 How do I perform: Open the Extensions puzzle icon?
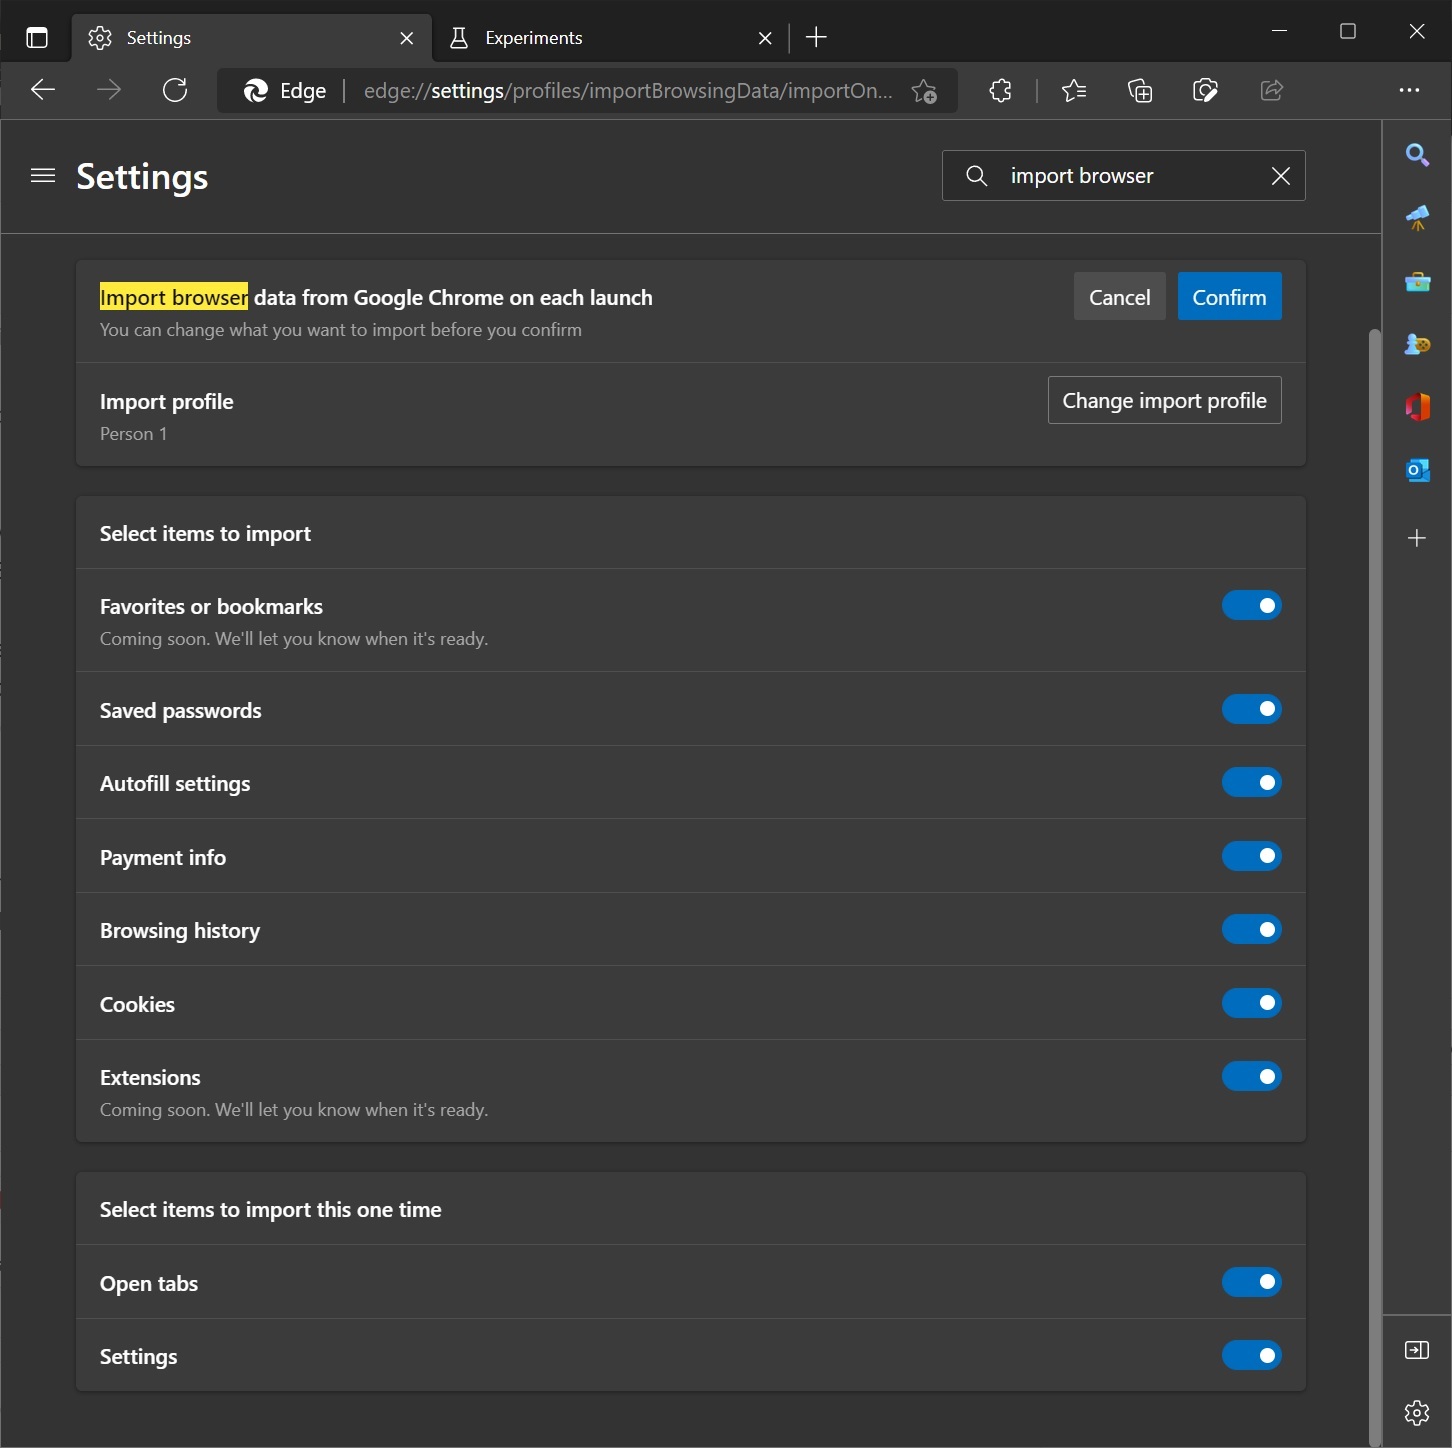[x=1000, y=91]
